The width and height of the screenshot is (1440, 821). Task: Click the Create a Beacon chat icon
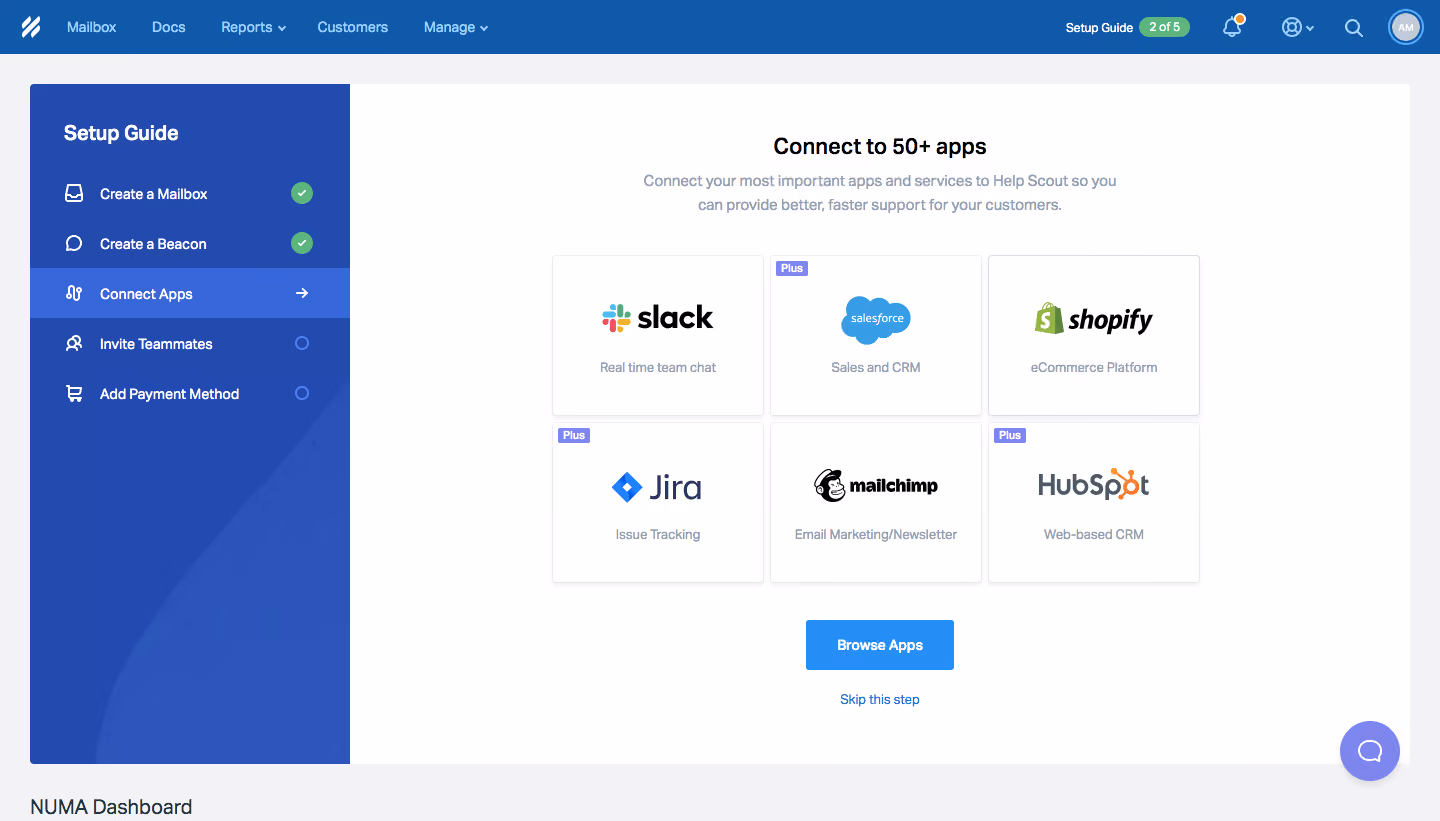coord(74,244)
